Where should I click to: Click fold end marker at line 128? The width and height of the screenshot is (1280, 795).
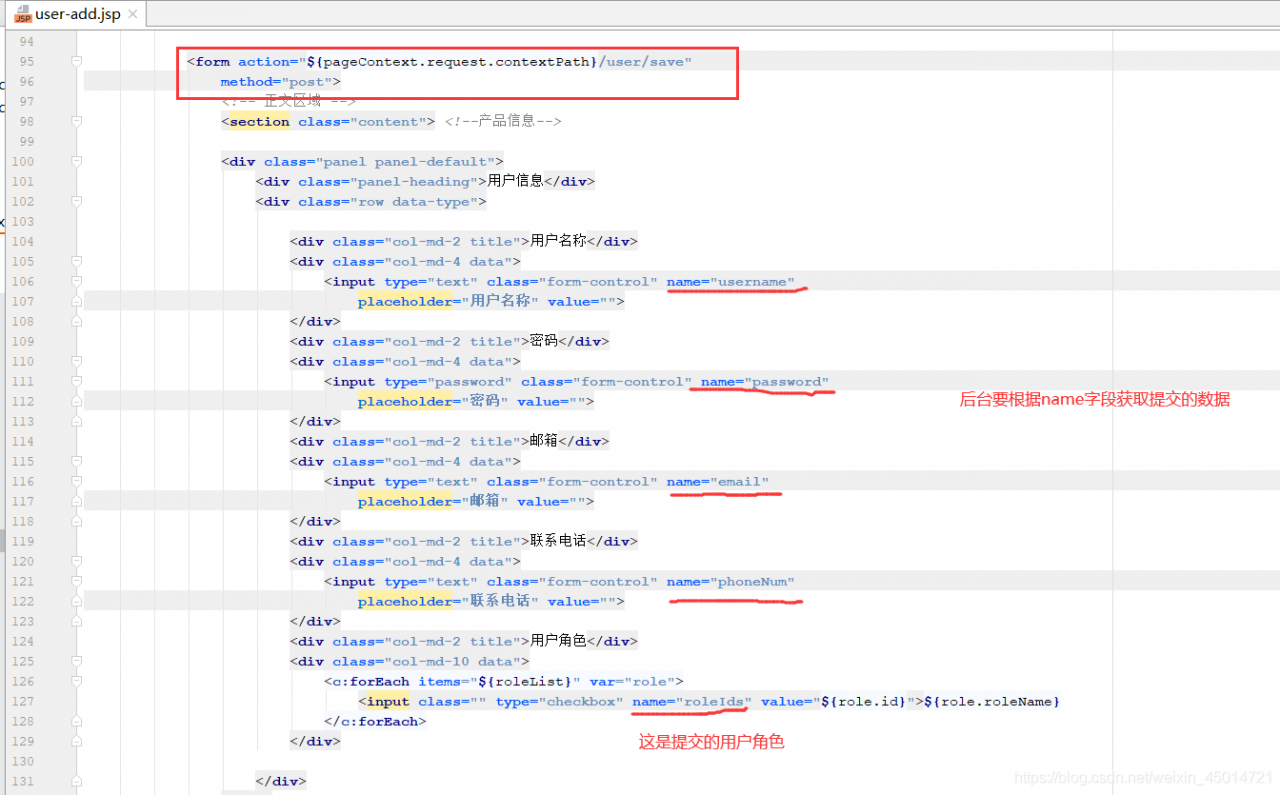[x=76, y=722]
